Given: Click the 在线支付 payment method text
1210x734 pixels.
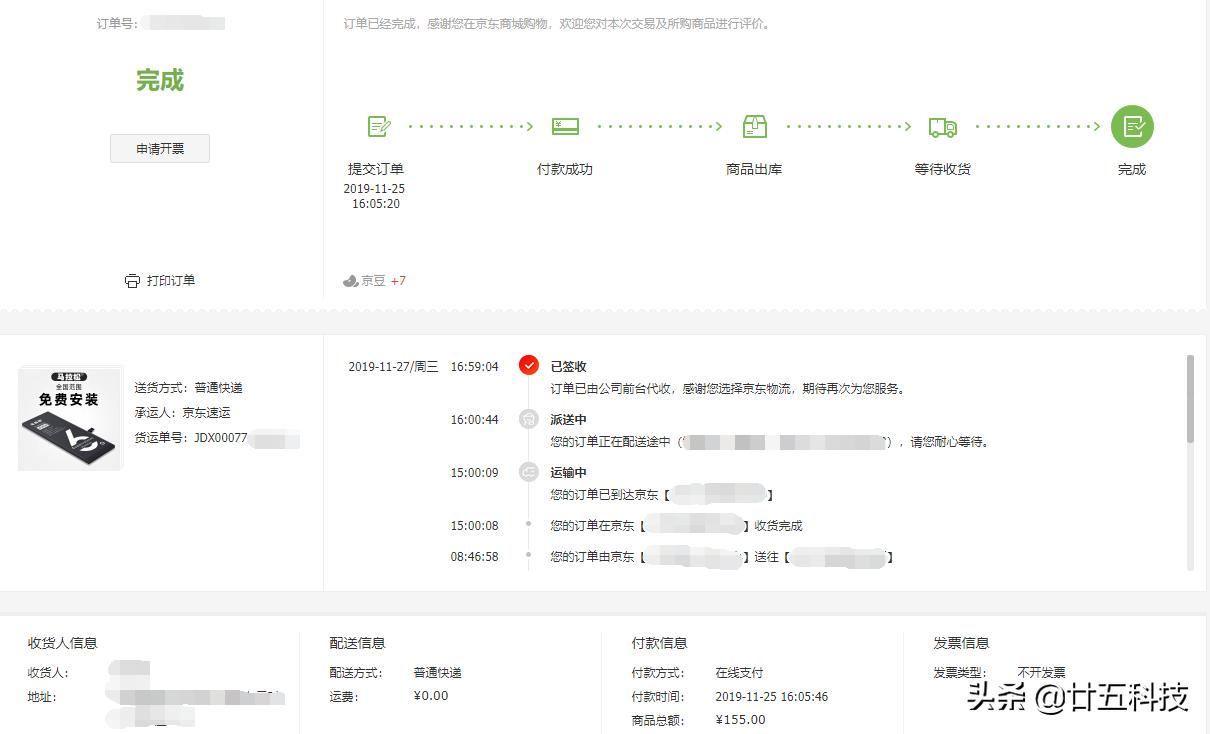Looking at the screenshot, I should coord(740,672).
